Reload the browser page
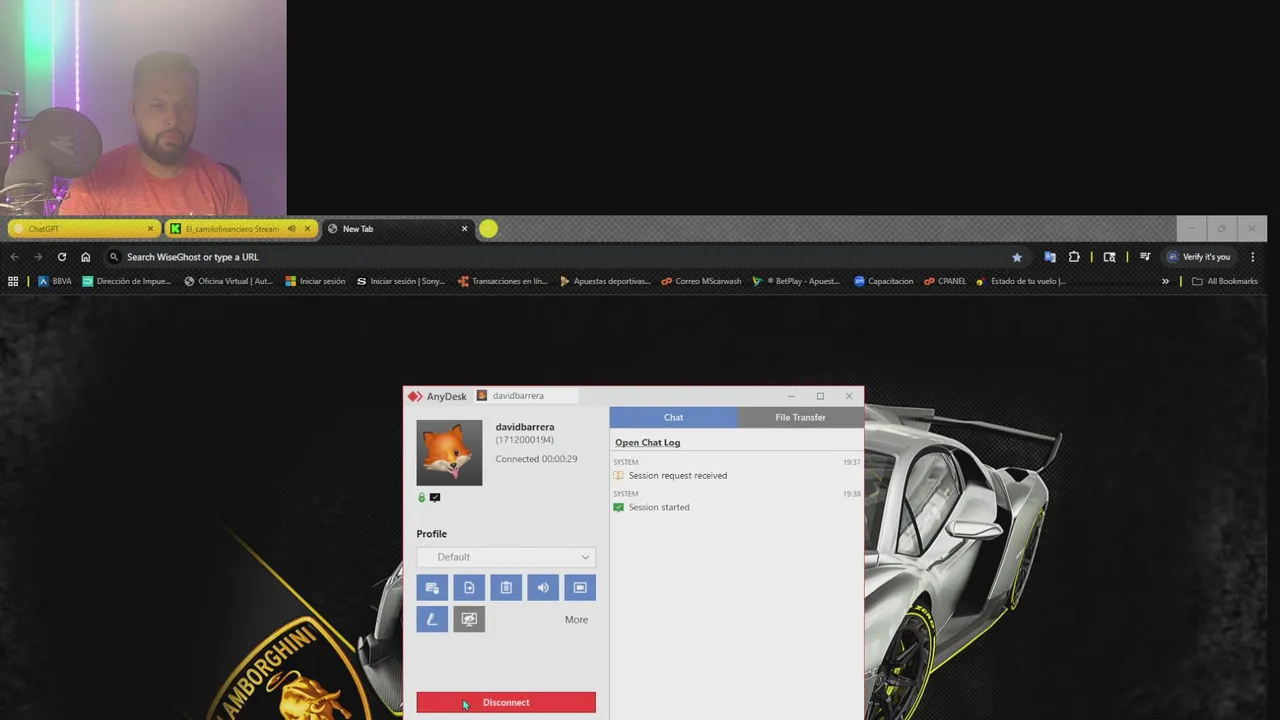Image resolution: width=1280 pixels, height=720 pixels. [62, 257]
